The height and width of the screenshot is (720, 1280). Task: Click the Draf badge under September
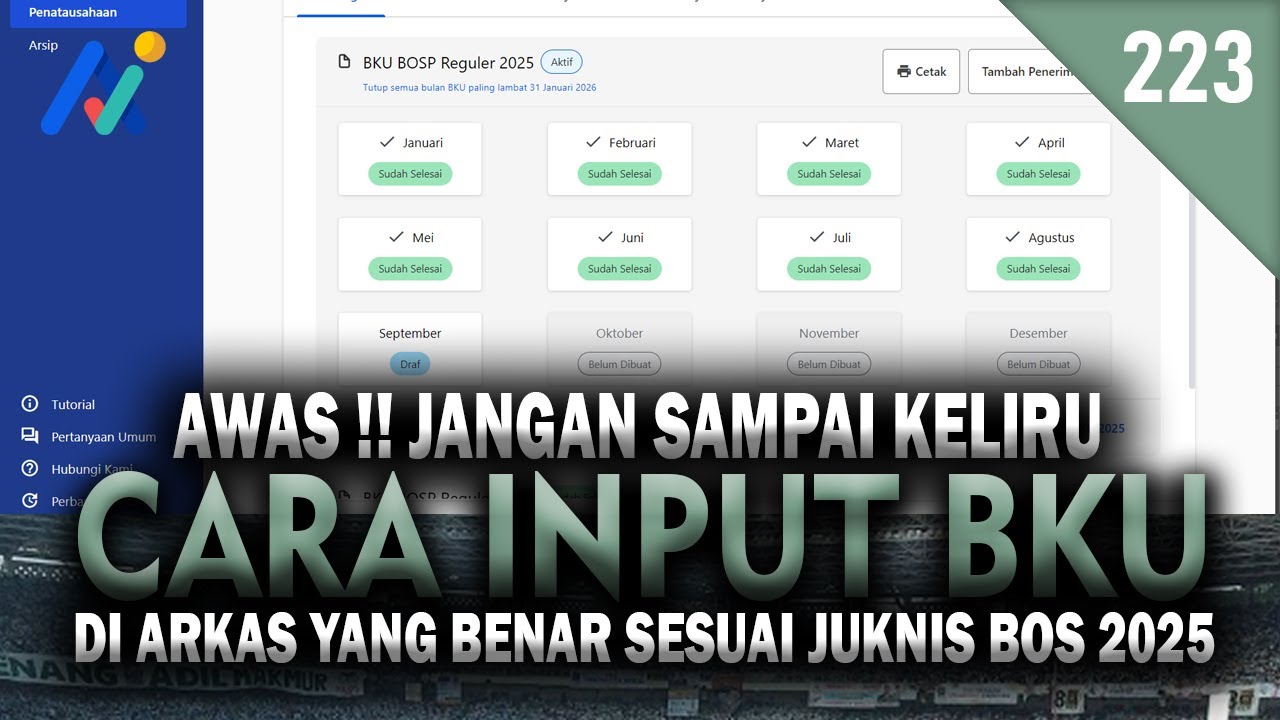coord(410,364)
